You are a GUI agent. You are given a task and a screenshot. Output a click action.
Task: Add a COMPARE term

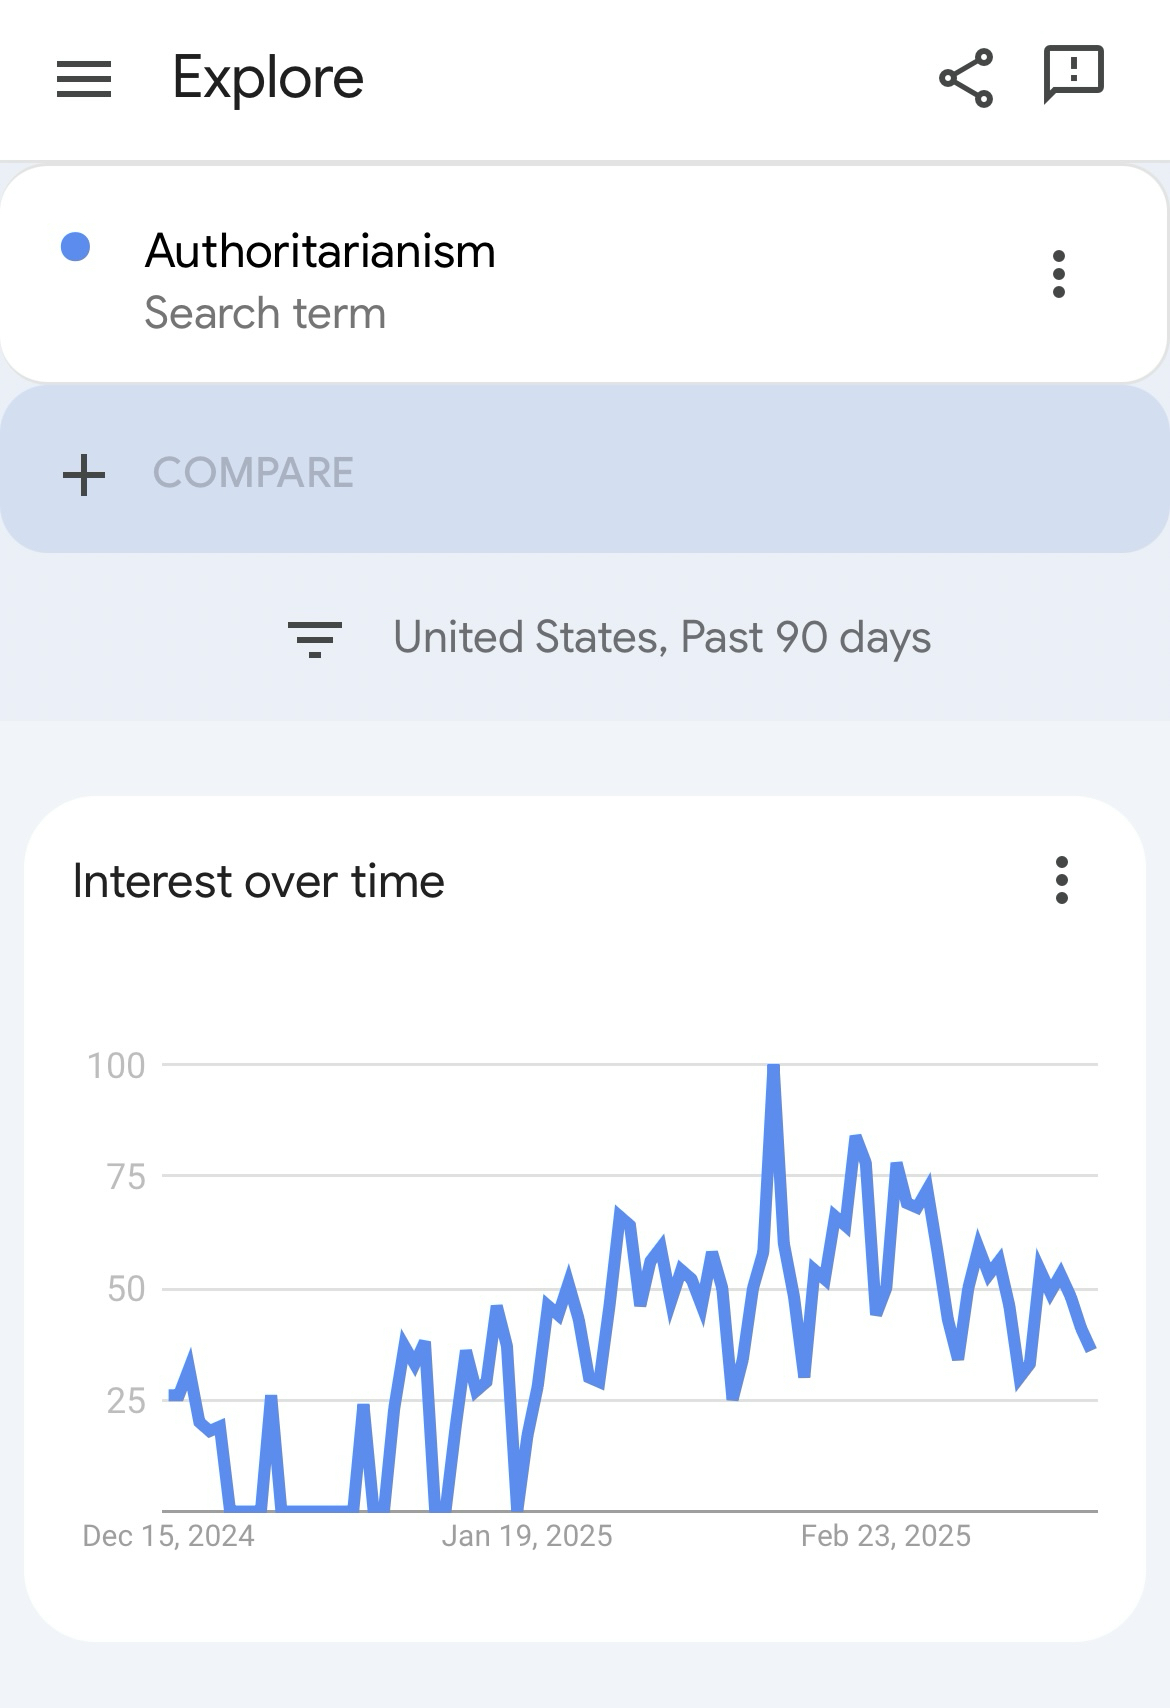[x=253, y=473]
